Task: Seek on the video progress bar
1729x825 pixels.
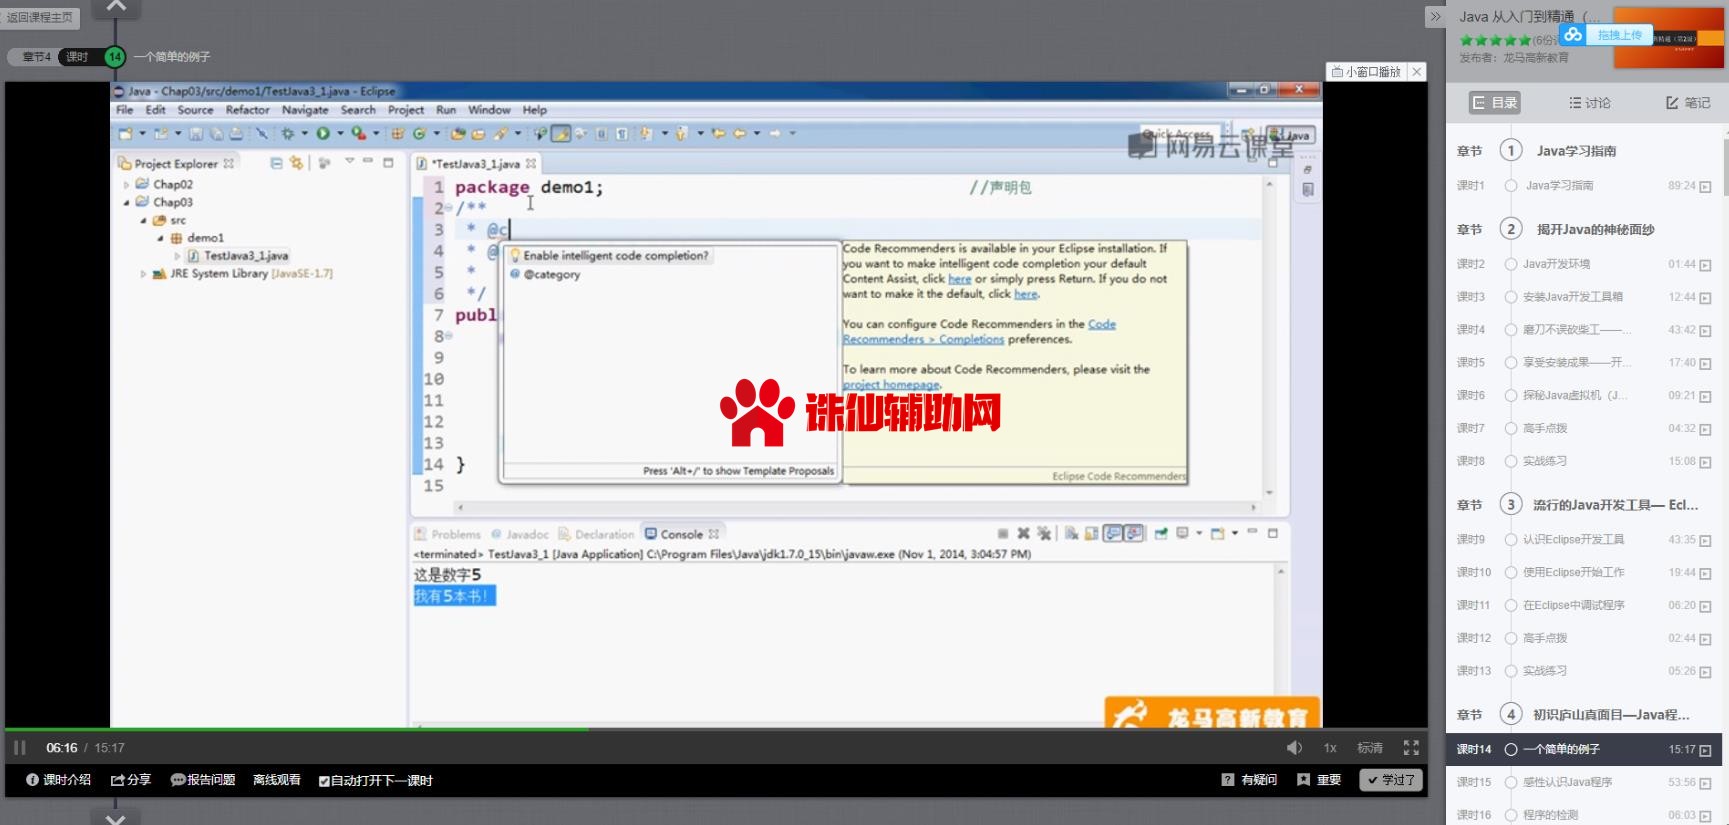Action: tap(716, 730)
